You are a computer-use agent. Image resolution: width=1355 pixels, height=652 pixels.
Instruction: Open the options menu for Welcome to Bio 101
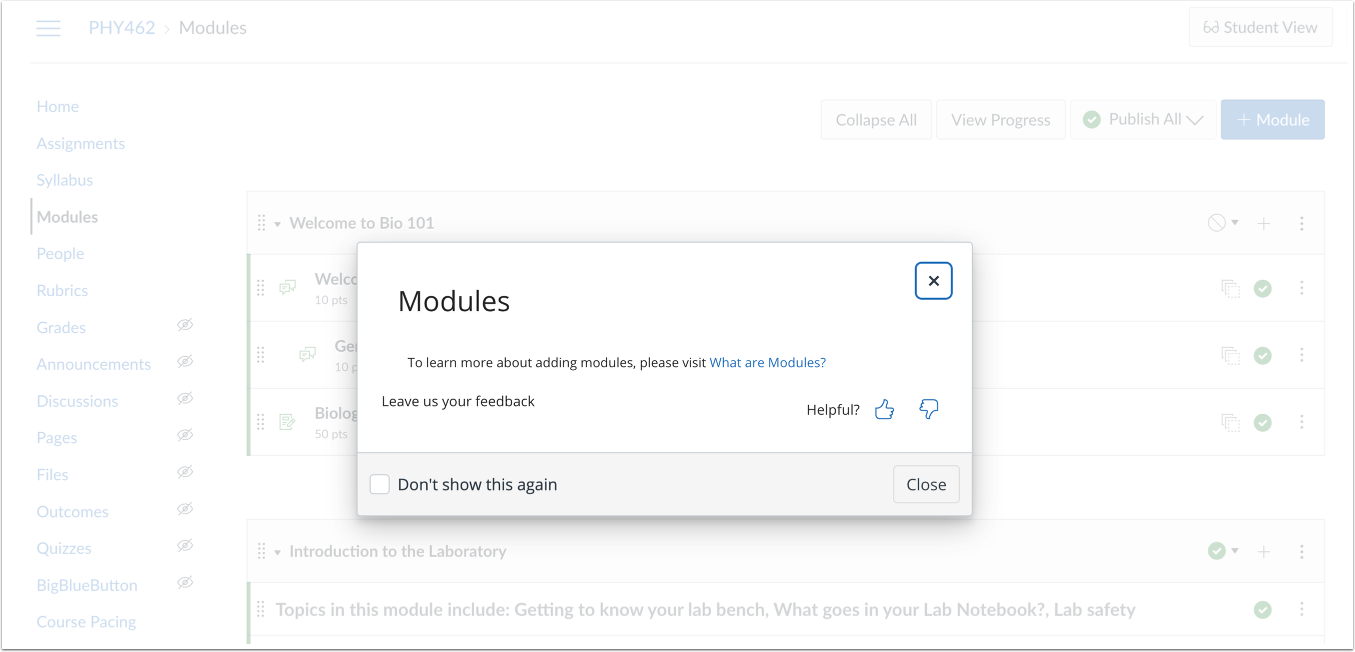(x=1302, y=222)
